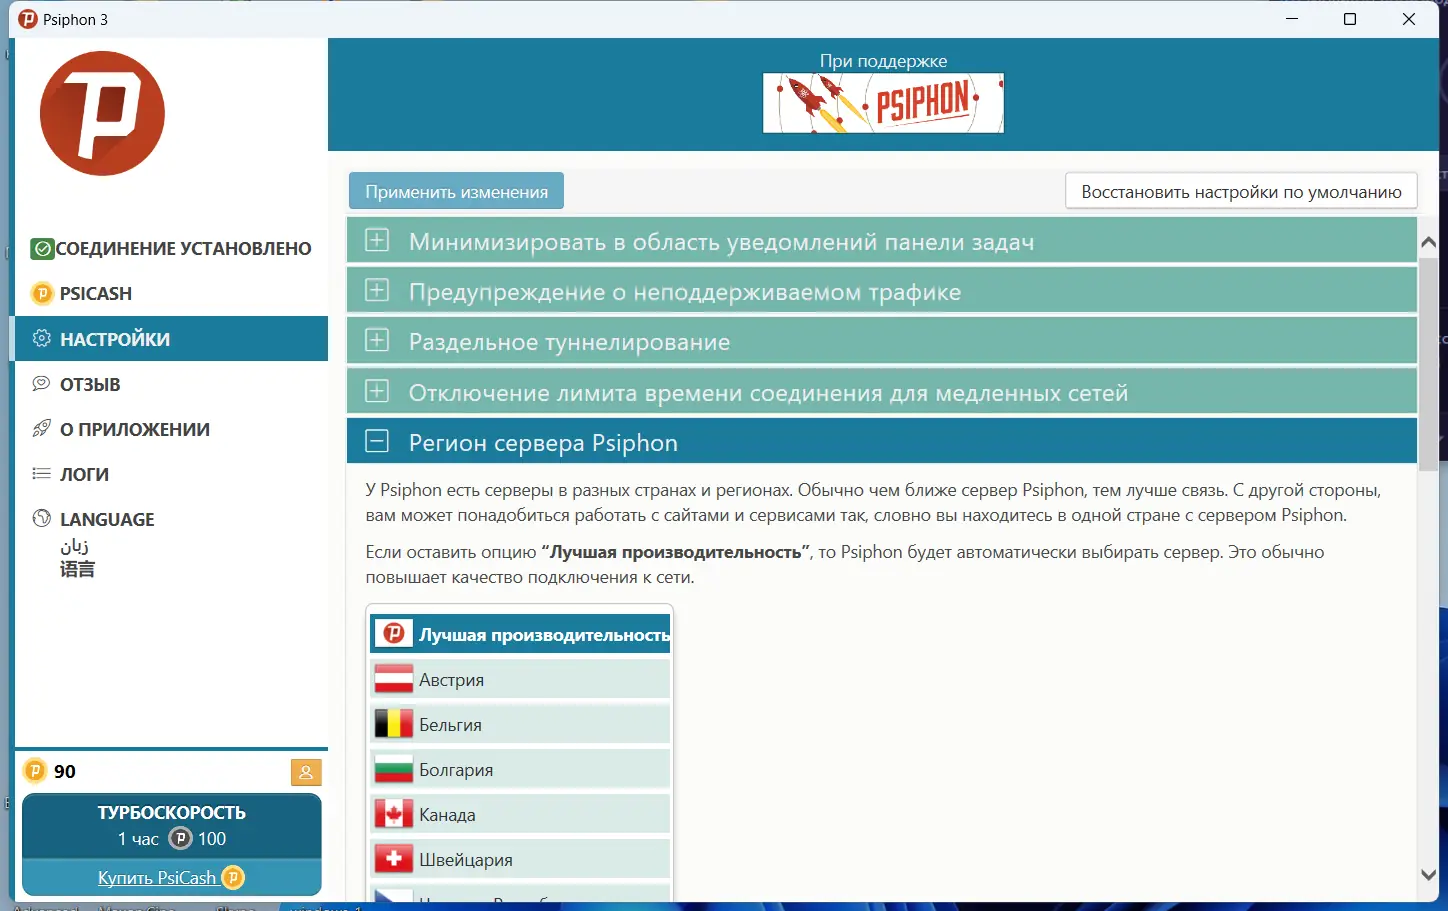
Task: Switch to PSICASH tab
Action: [171, 293]
